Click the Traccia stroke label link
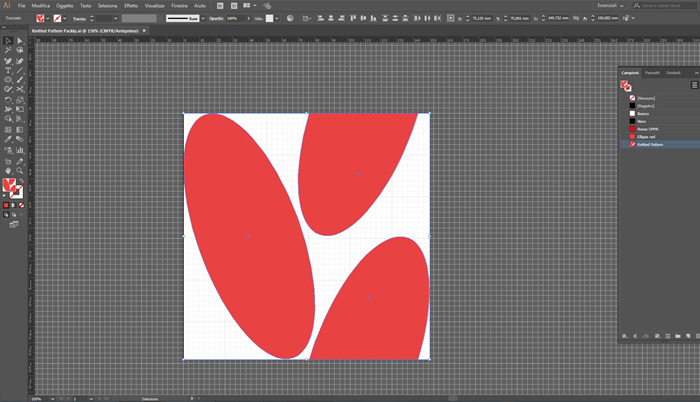 (x=79, y=19)
